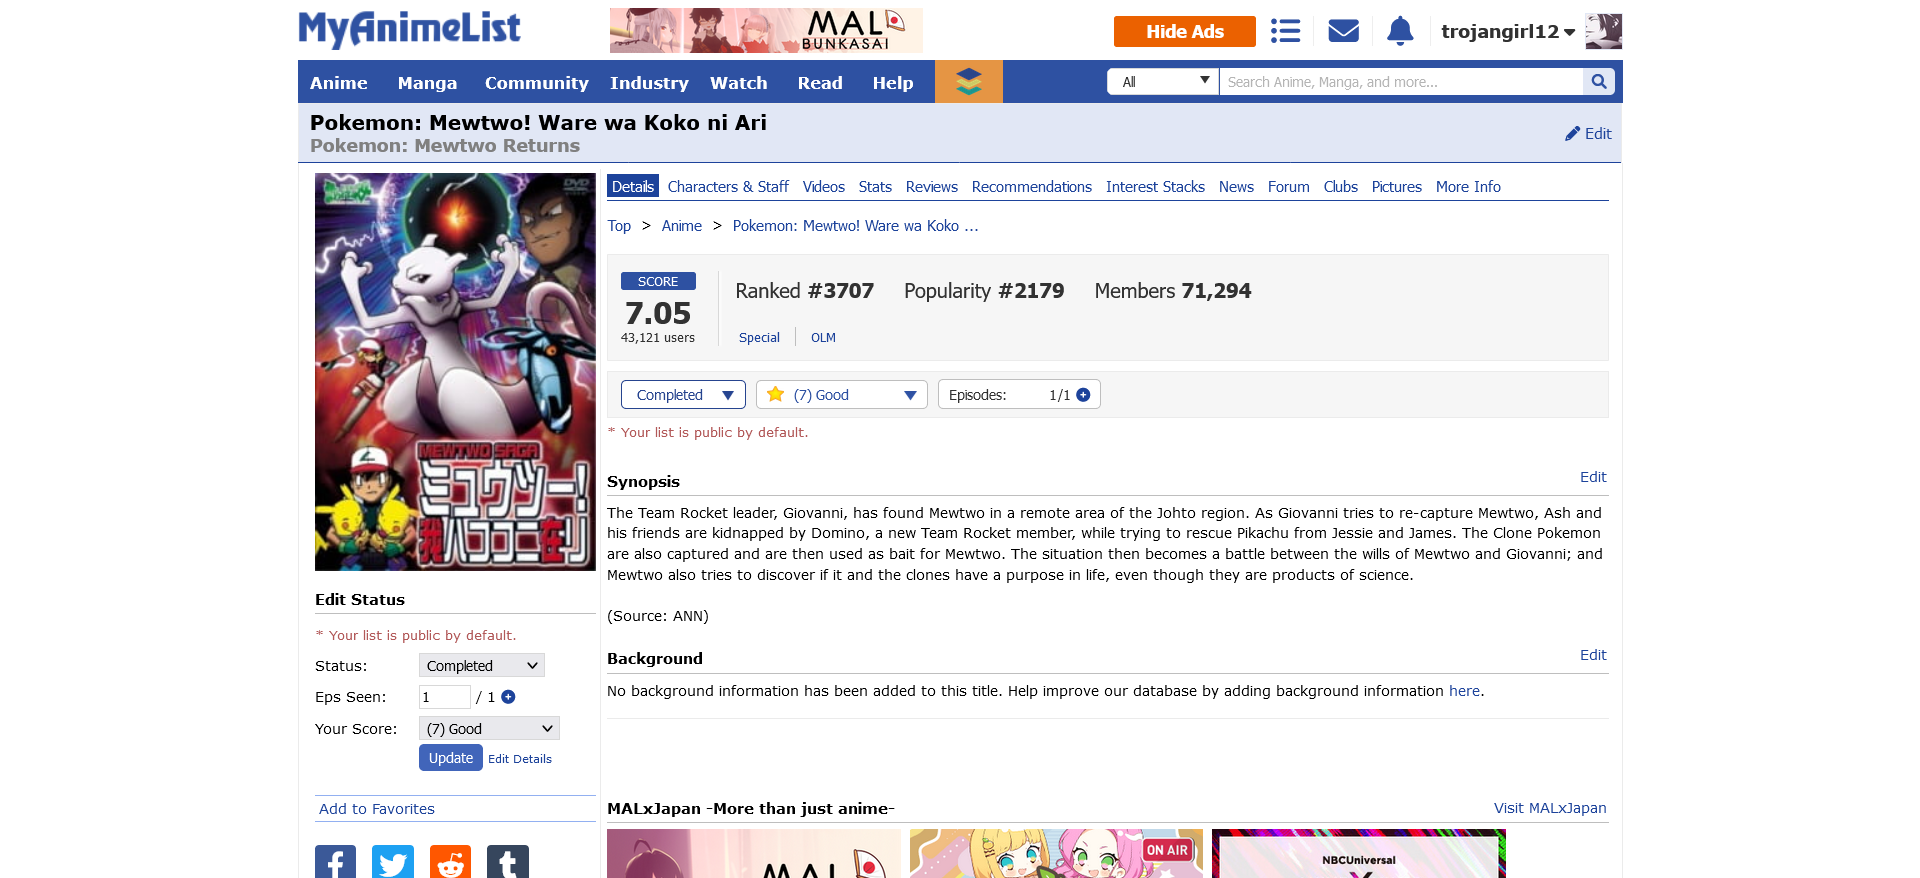1920x878 pixels.
Task: Increment Eps Seen plus icon in Edit Status
Action: click(x=508, y=697)
